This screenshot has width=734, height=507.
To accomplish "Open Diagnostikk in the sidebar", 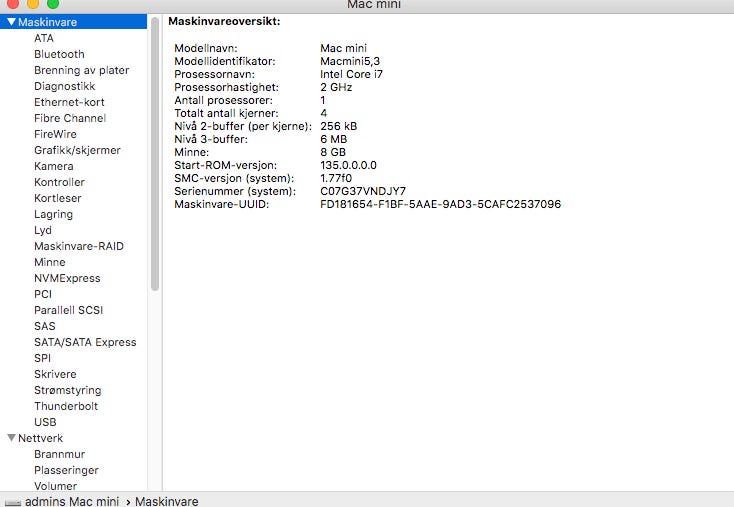I will [x=65, y=86].
